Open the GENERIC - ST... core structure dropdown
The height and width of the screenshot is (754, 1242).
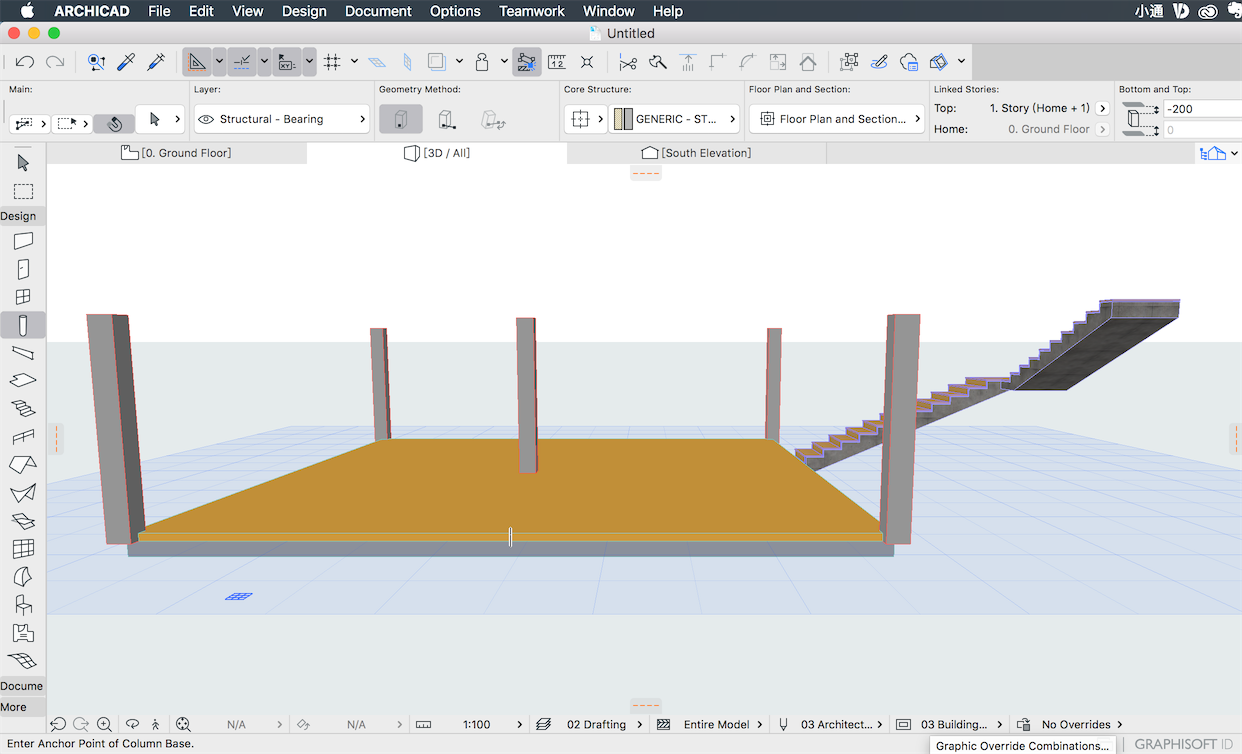pyautogui.click(x=676, y=119)
